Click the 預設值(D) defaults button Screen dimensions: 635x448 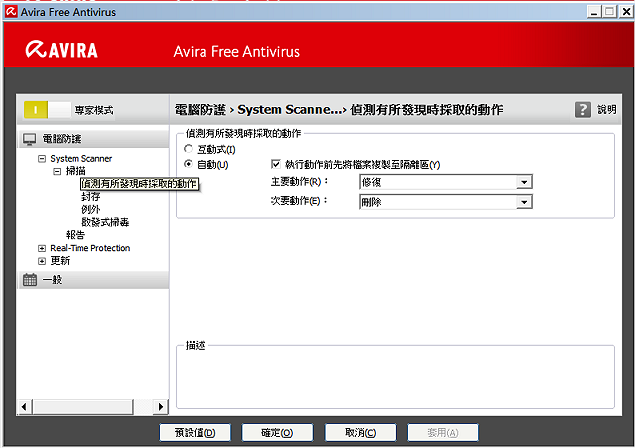(x=195, y=433)
